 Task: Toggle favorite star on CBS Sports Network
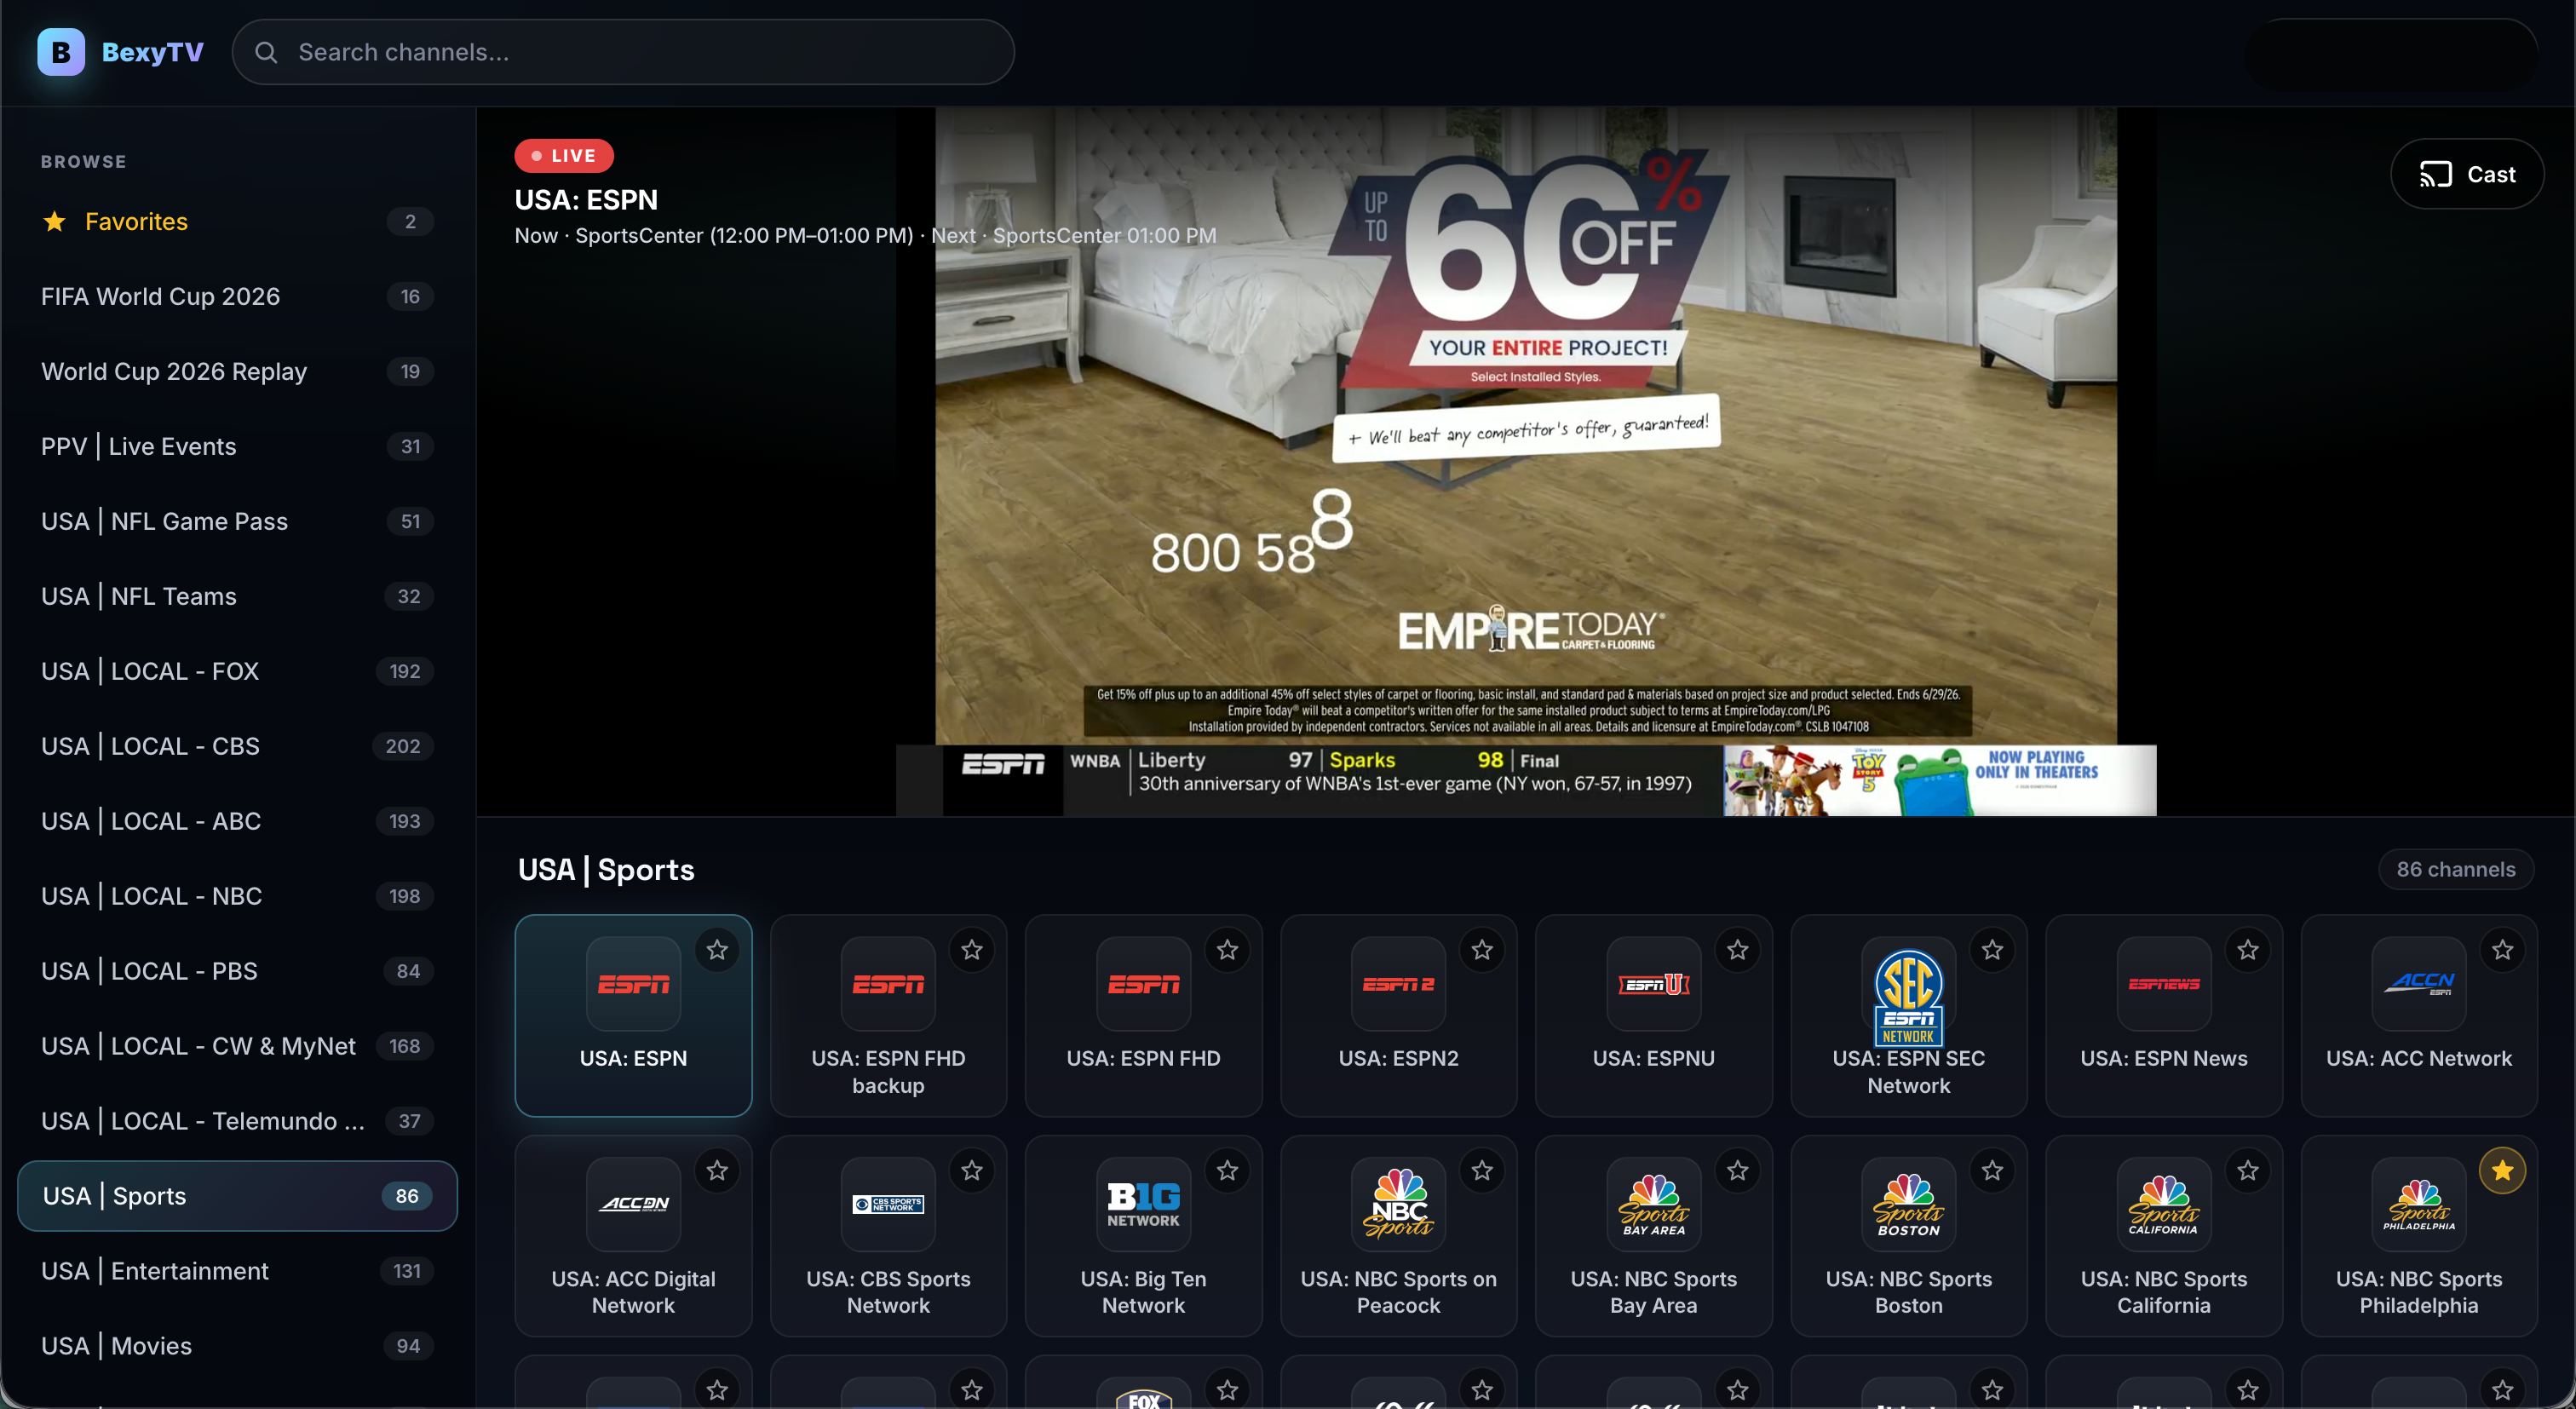[972, 1170]
